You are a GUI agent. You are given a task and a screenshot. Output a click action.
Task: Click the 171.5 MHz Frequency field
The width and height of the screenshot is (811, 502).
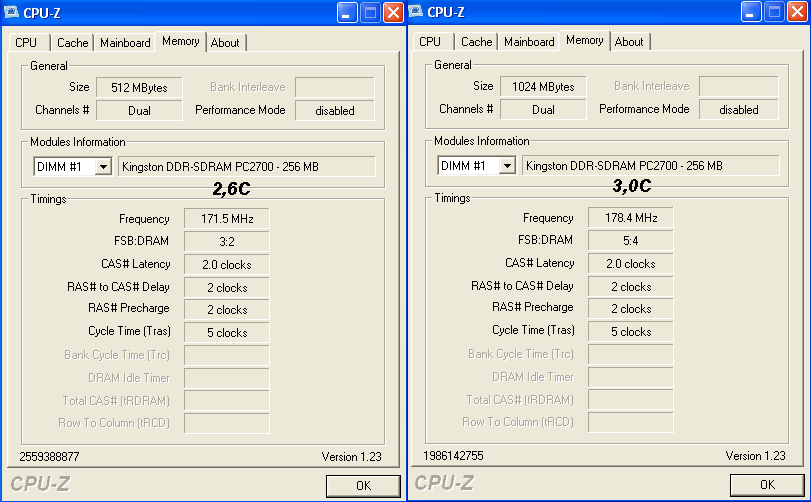(x=226, y=218)
